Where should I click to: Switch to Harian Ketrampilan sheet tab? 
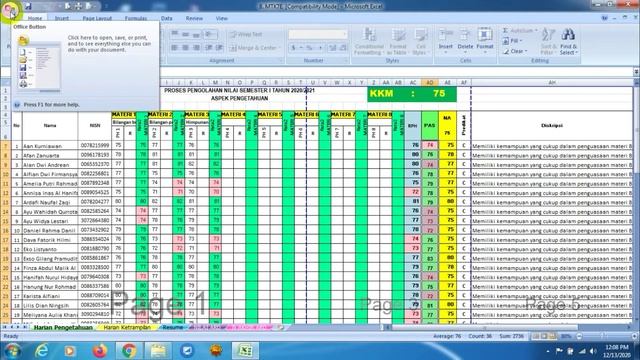(127, 327)
